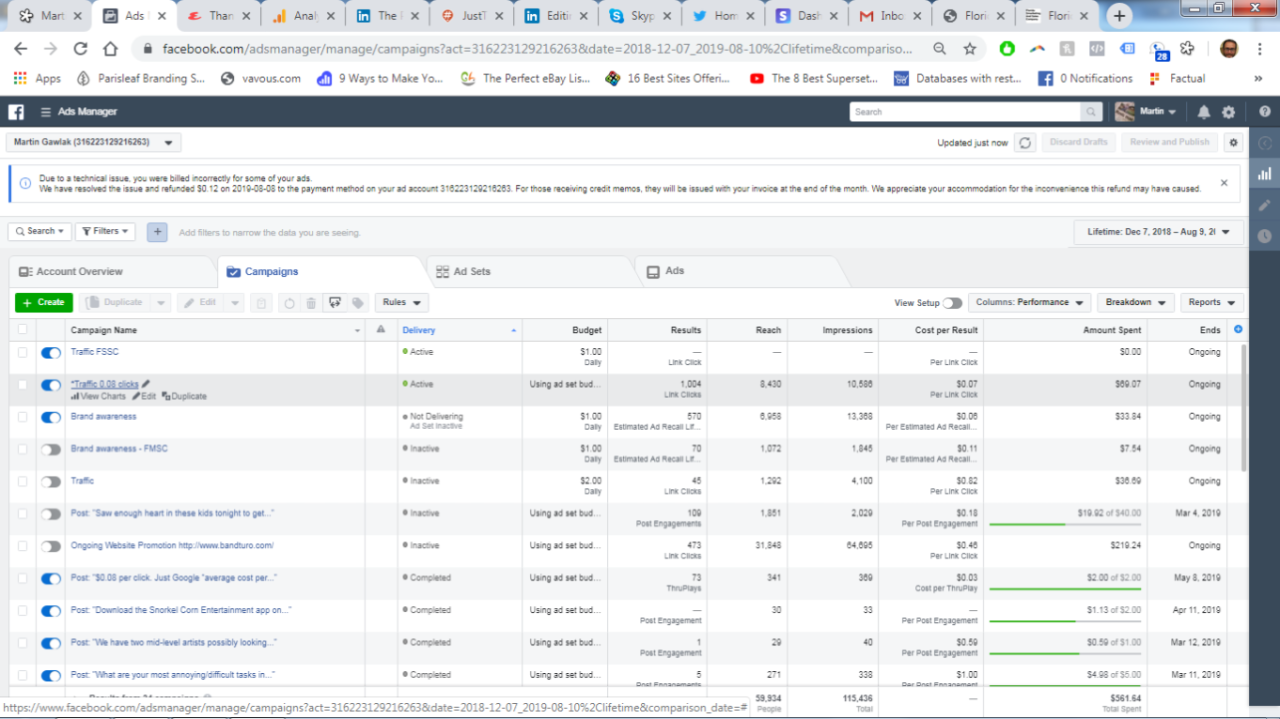Open the history clock panel in right sidebar
The image size is (1280, 719).
point(1265,236)
